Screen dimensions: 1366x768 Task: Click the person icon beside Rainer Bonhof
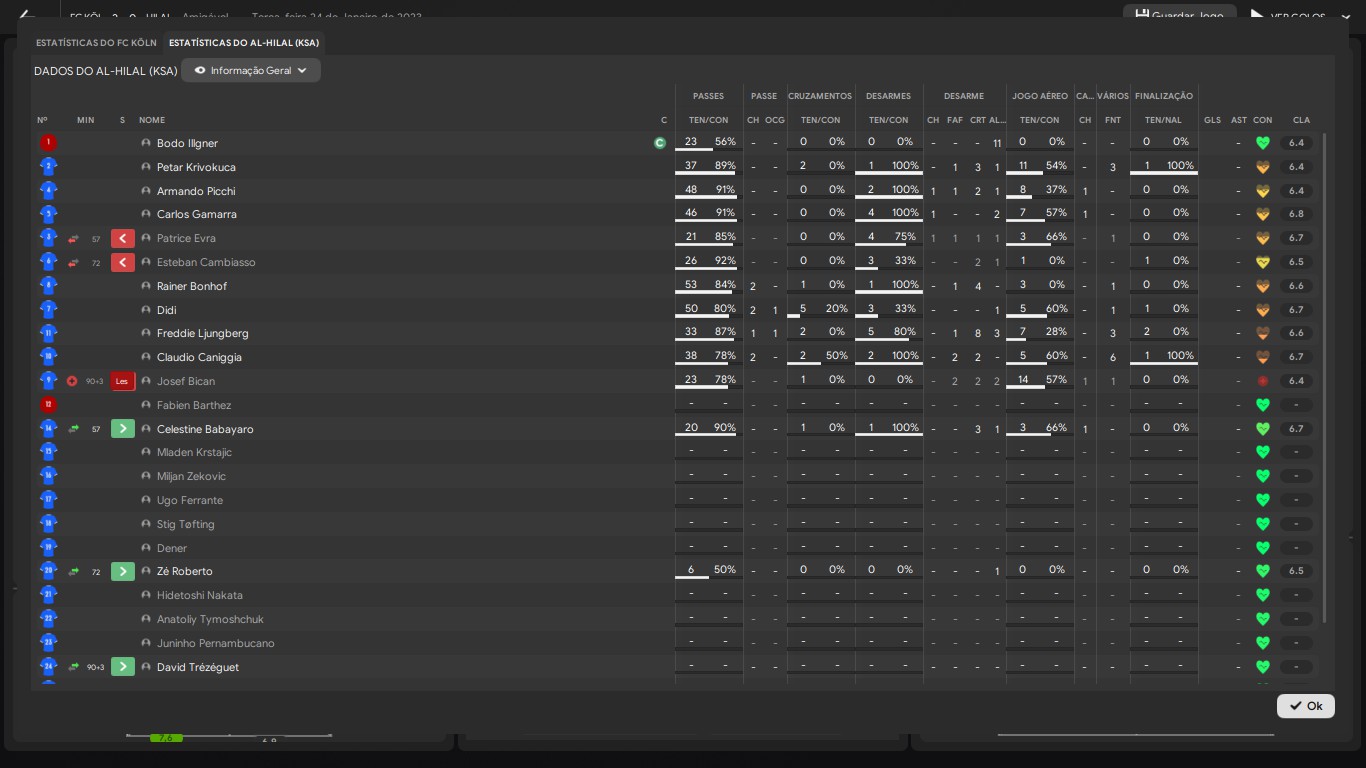[146, 286]
